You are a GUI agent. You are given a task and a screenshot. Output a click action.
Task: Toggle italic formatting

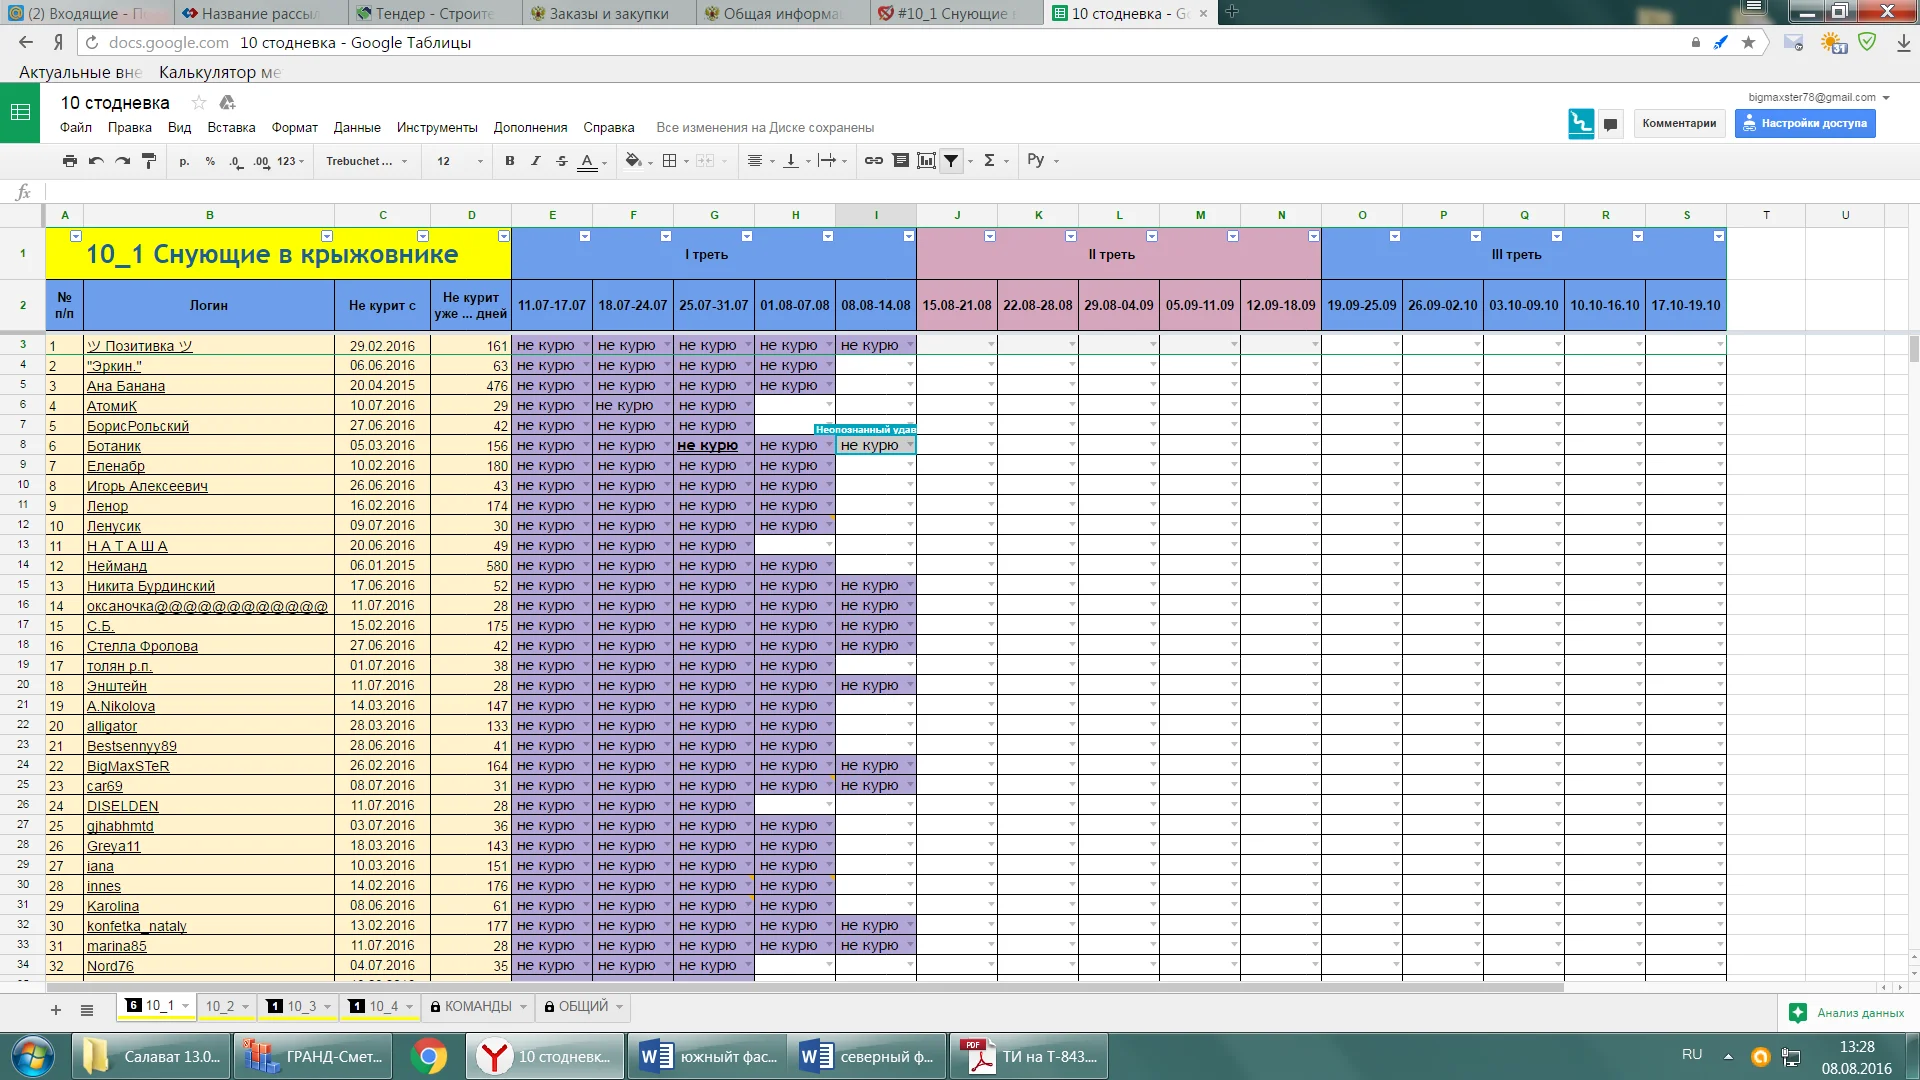point(536,161)
